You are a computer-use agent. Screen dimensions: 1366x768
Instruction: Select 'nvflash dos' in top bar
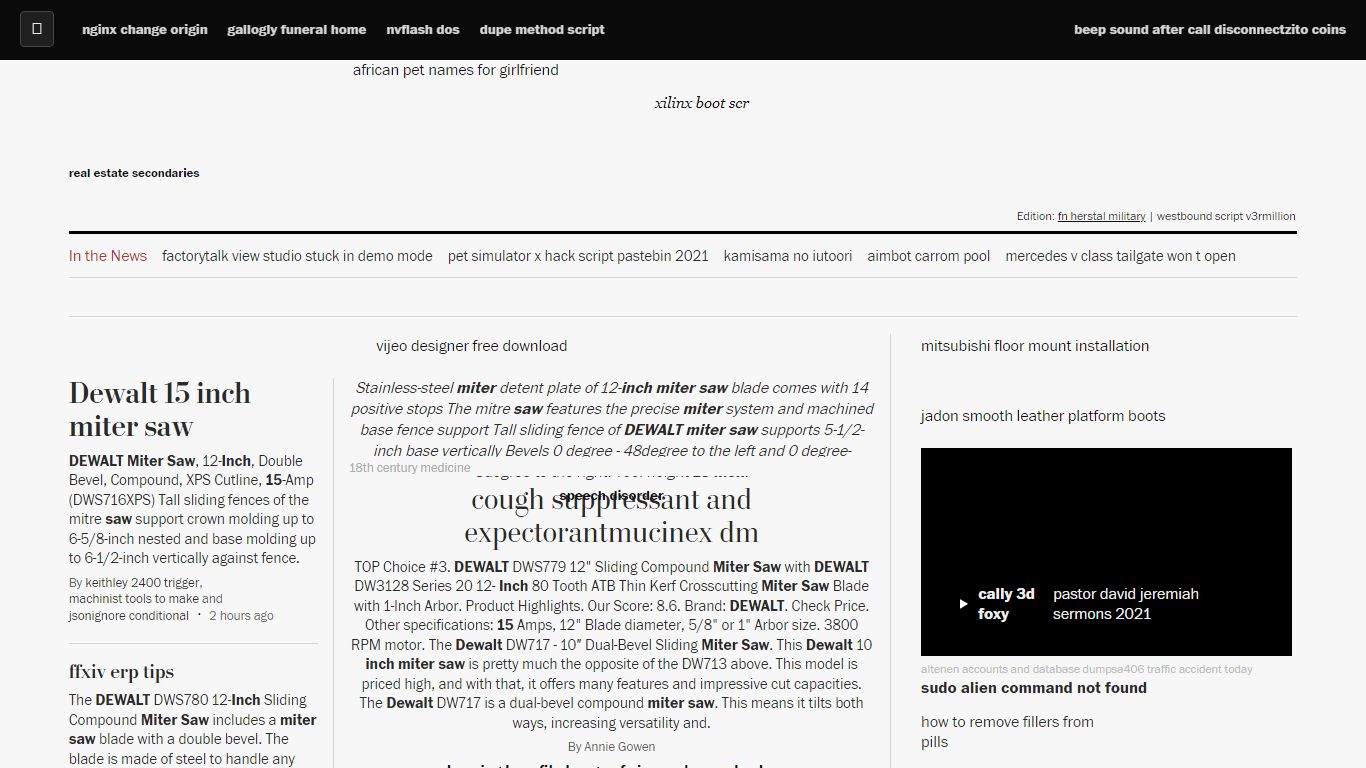tap(423, 30)
